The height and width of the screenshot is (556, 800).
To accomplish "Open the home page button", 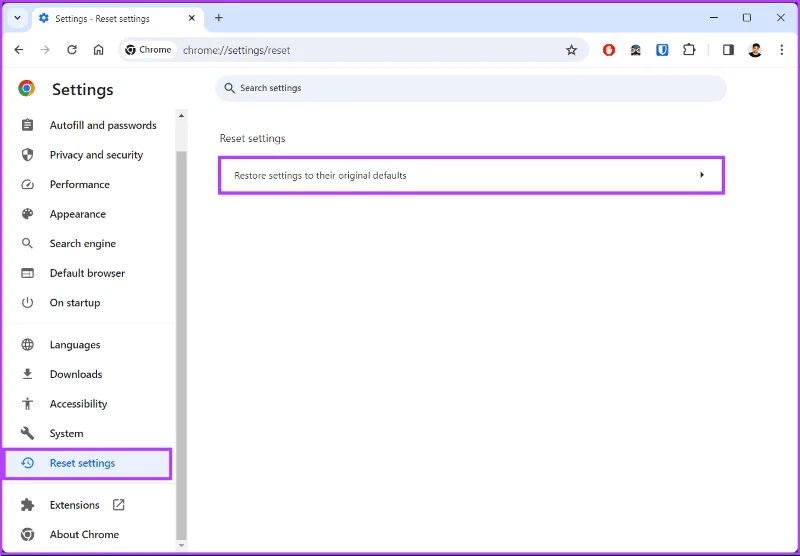I will (x=98, y=49).
